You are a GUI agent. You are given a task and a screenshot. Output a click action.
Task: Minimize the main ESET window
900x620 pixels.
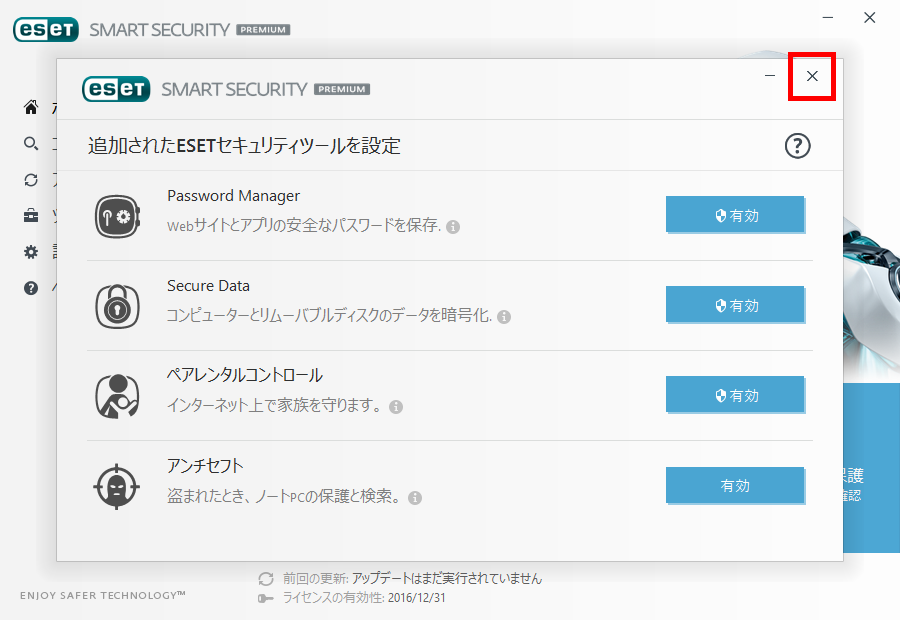tap(828, 18)
